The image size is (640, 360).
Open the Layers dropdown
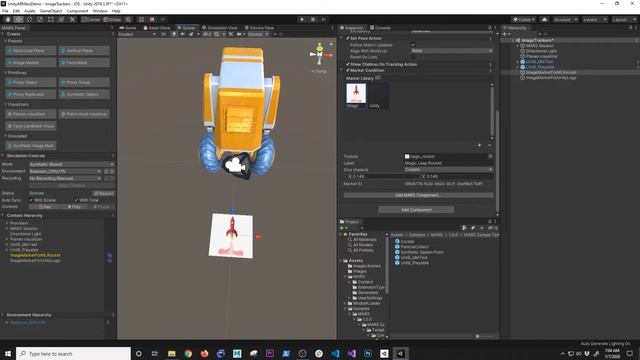click(x=594, y=20)
